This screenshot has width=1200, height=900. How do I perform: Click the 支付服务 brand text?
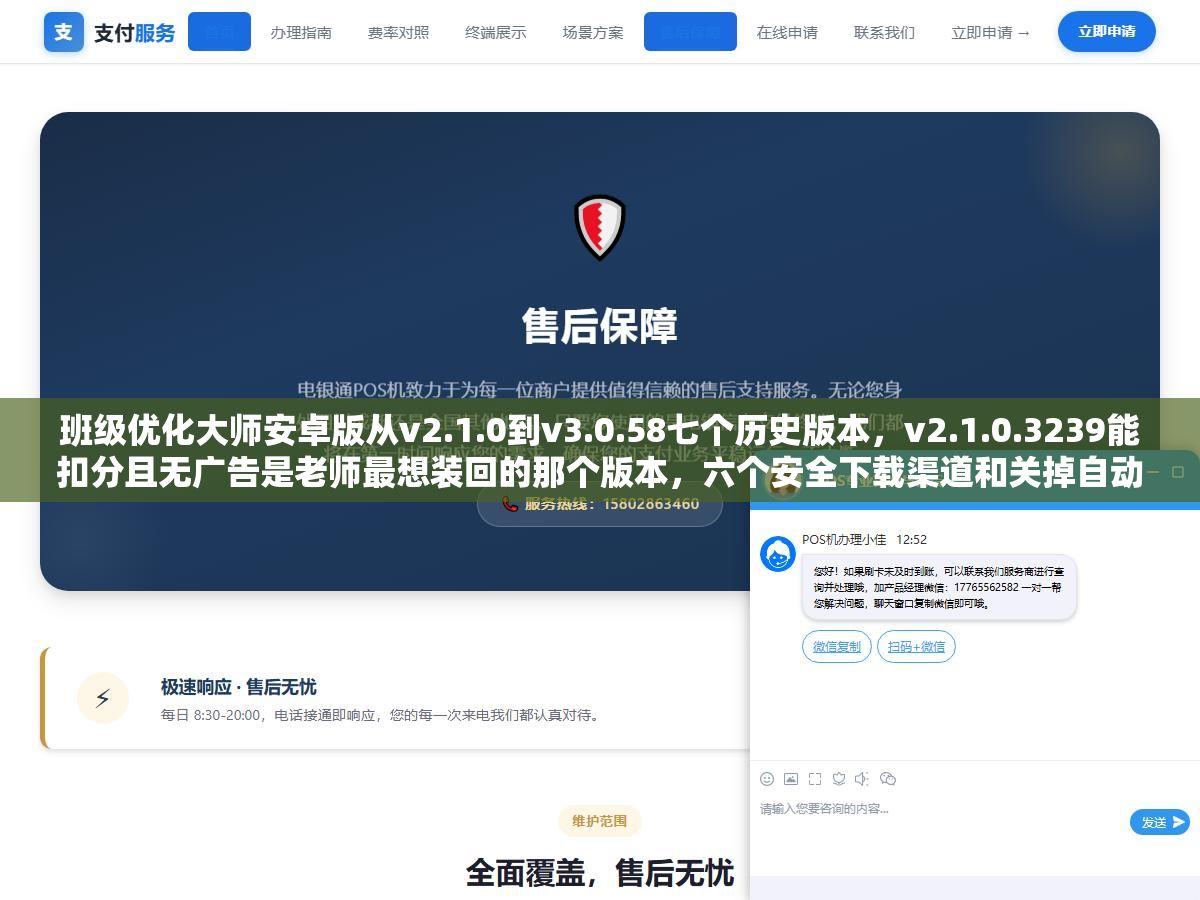click(x=135, y=33)
